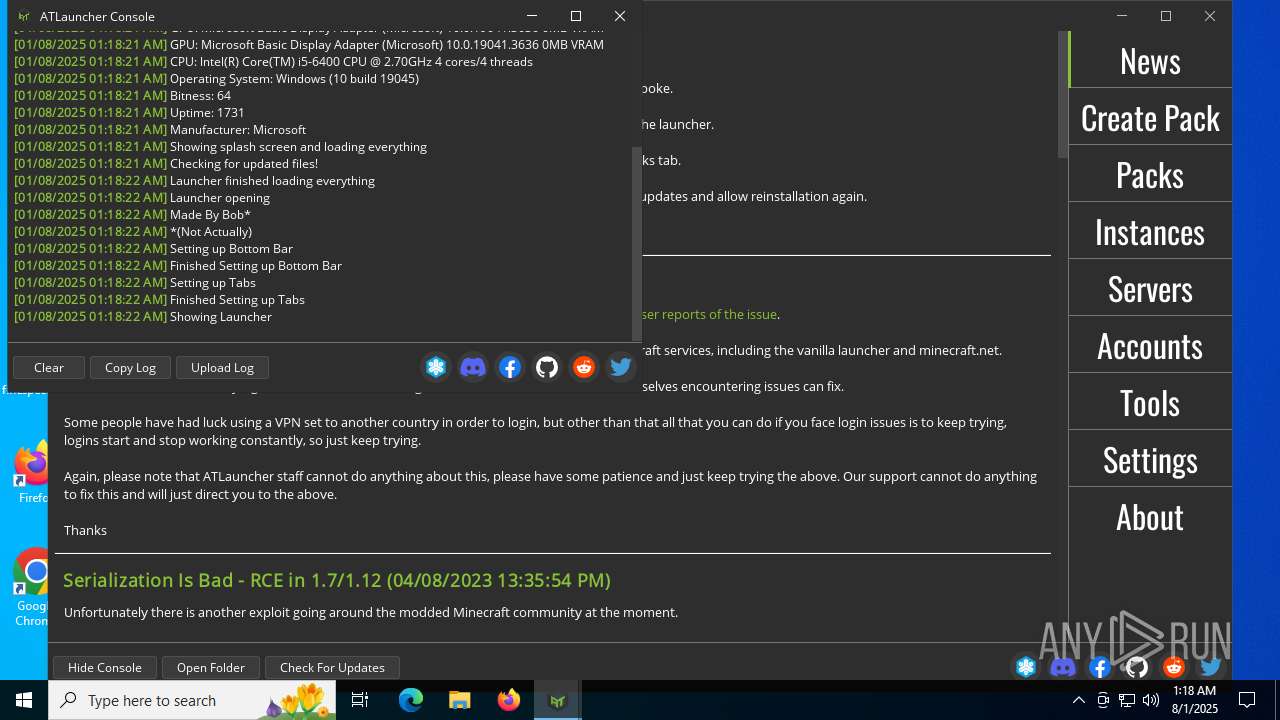1280x720 pixels.
Task: Open Reddit icon in console window
Action: (584, 367)
